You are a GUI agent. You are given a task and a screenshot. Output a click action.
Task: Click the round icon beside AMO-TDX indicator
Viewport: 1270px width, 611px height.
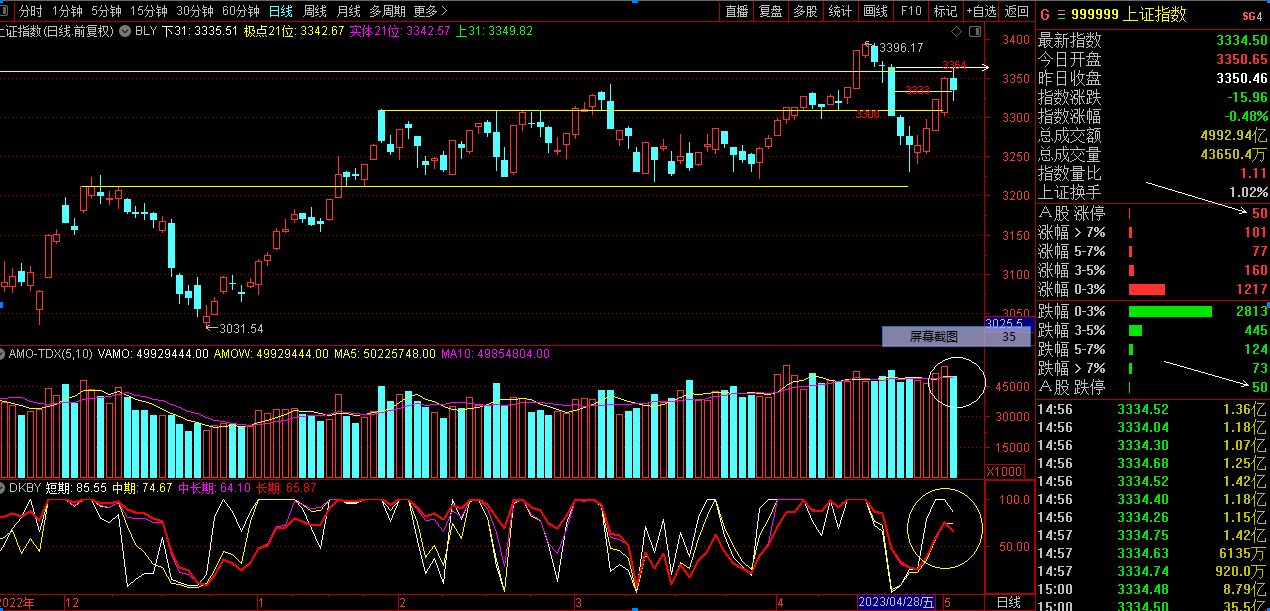coord(4,354)
